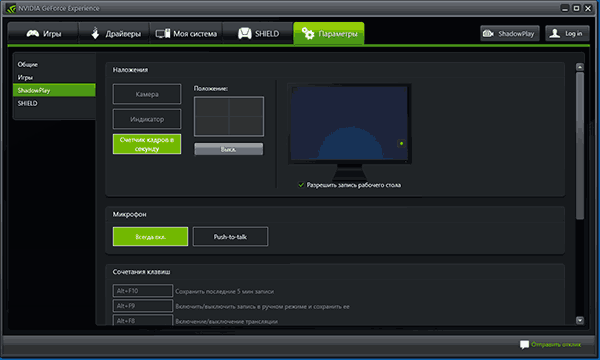Click the NVIDIA logo in title bar
600x360 pixels.
11,8
